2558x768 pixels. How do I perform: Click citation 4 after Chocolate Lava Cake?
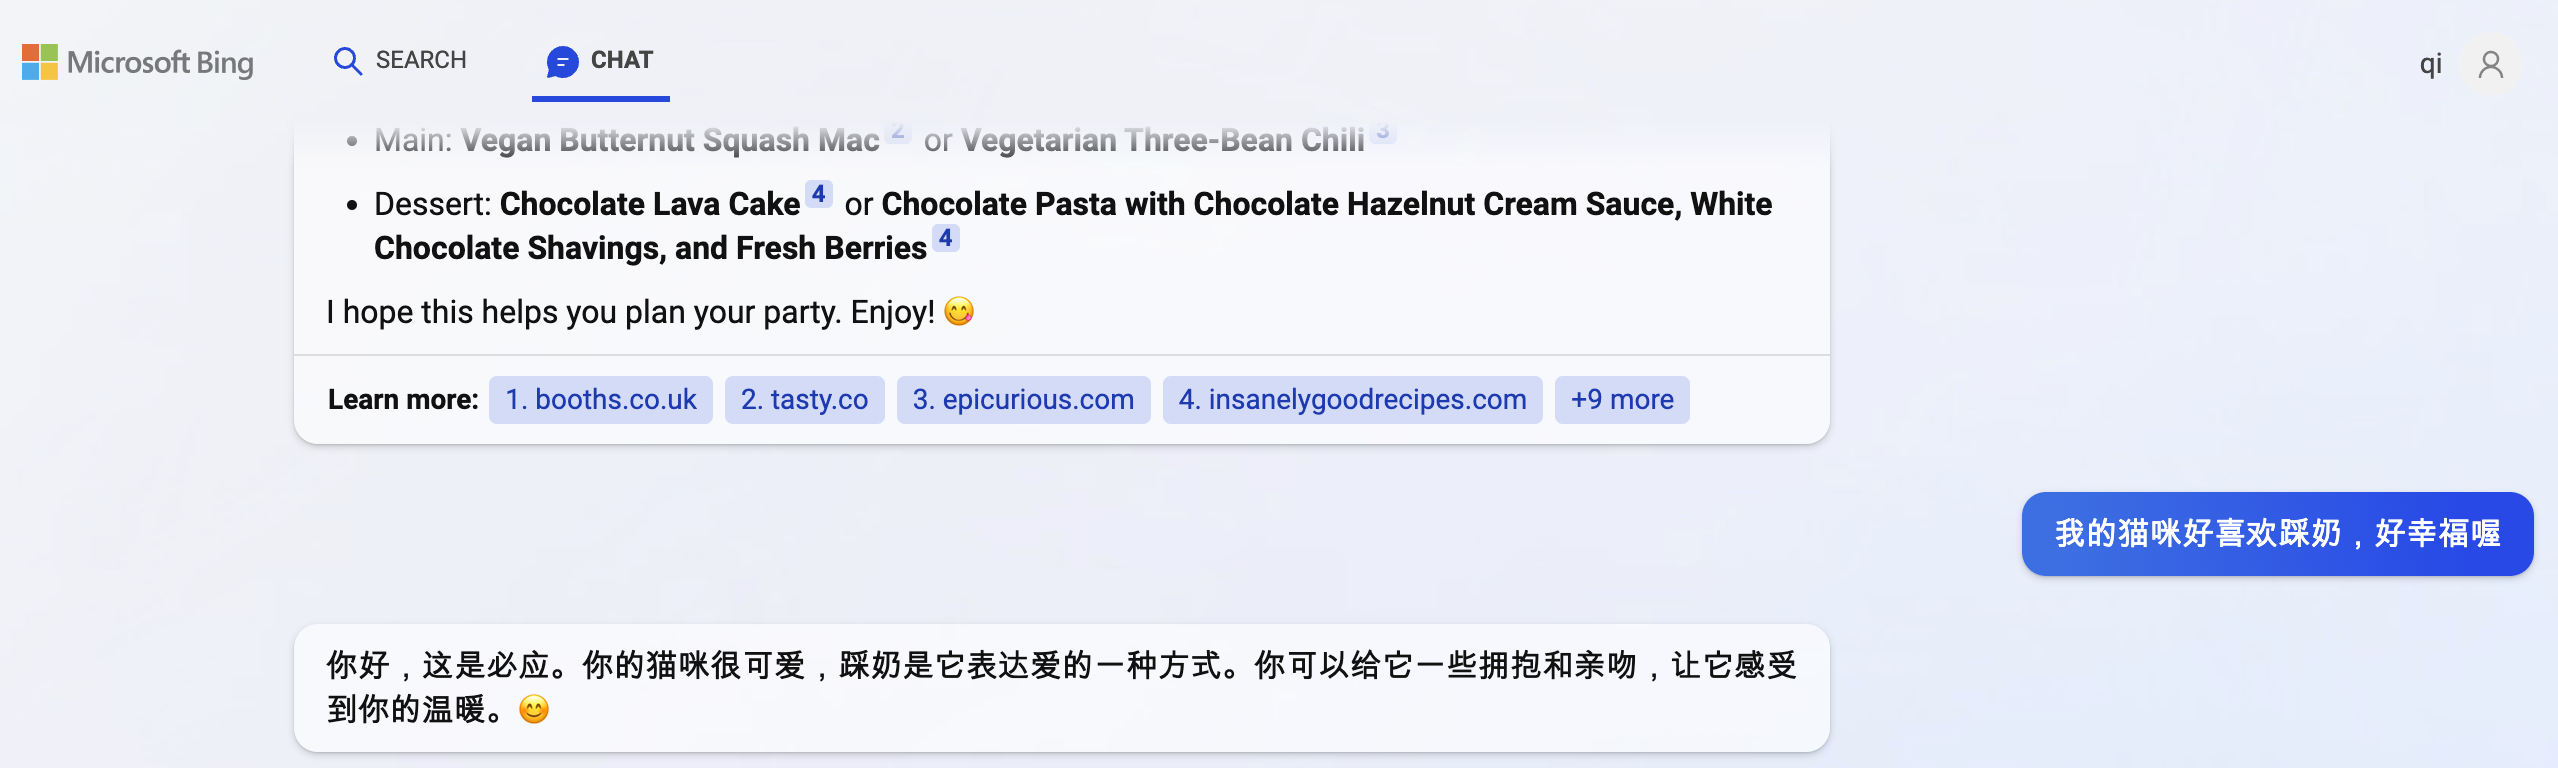(x=819, y=194)
